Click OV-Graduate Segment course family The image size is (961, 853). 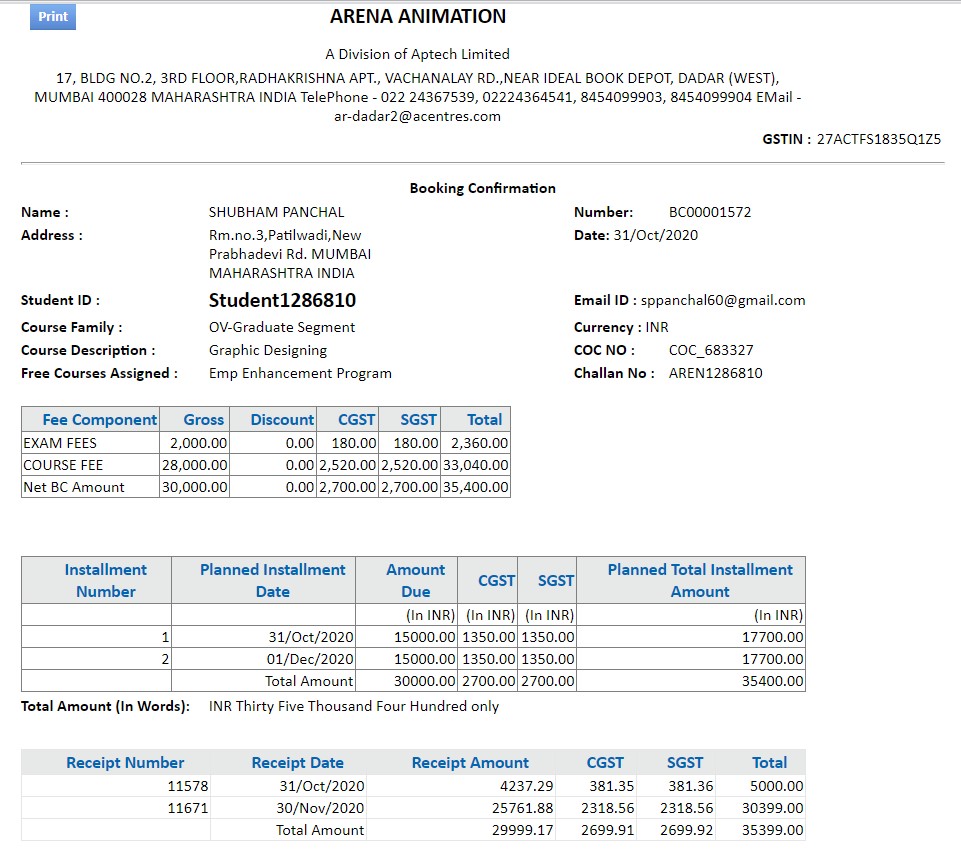click(282, 327)
